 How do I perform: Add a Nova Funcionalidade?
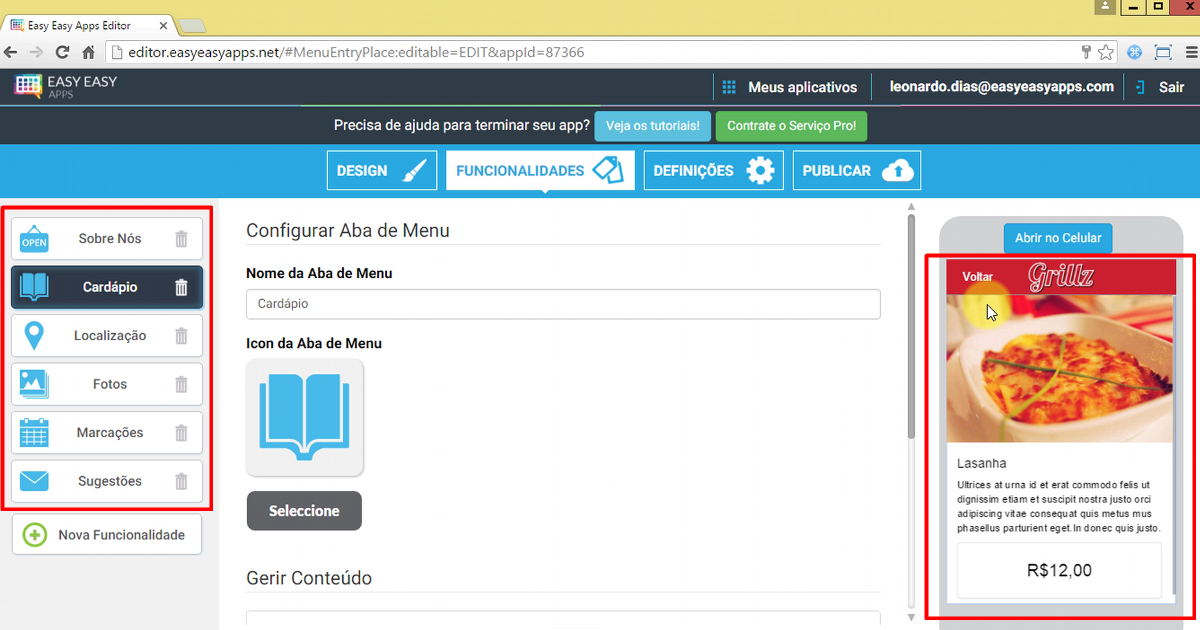pos(107,535)
